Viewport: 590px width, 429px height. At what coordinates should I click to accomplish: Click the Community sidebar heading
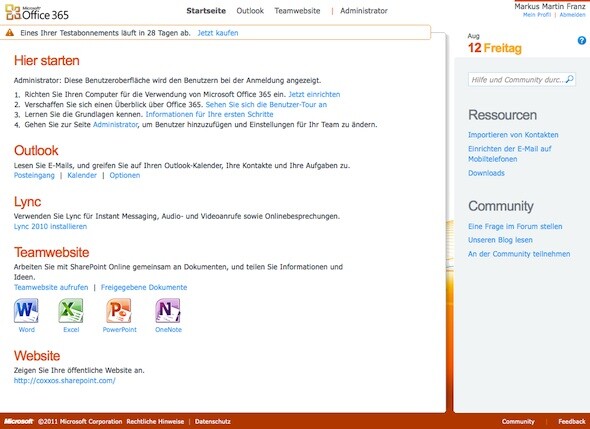tap(501, 206)
